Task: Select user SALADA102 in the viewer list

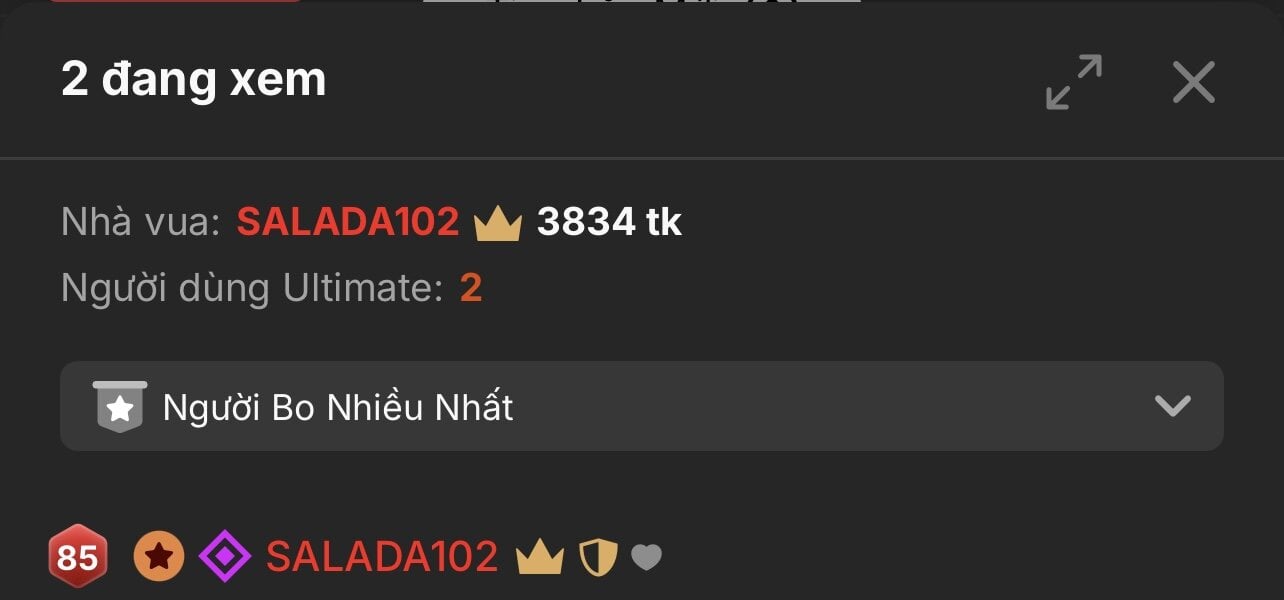Action: pyautogui.click(x=382, y=557)
